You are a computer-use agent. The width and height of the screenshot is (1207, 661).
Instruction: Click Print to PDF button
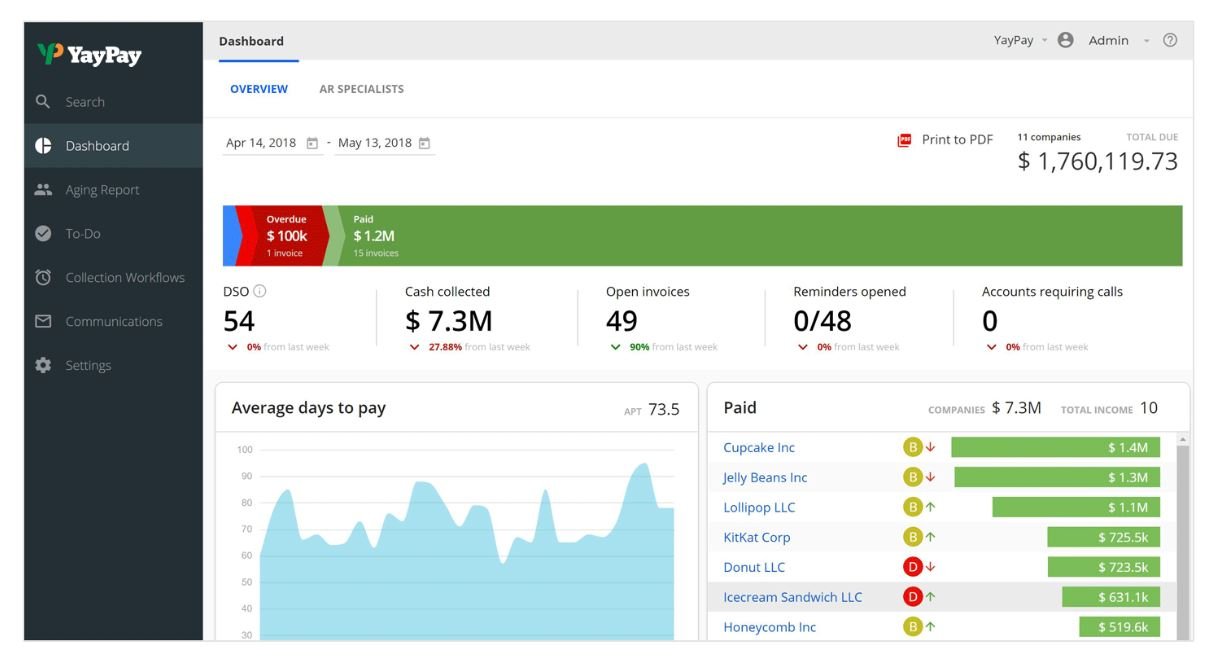point(945,140)
